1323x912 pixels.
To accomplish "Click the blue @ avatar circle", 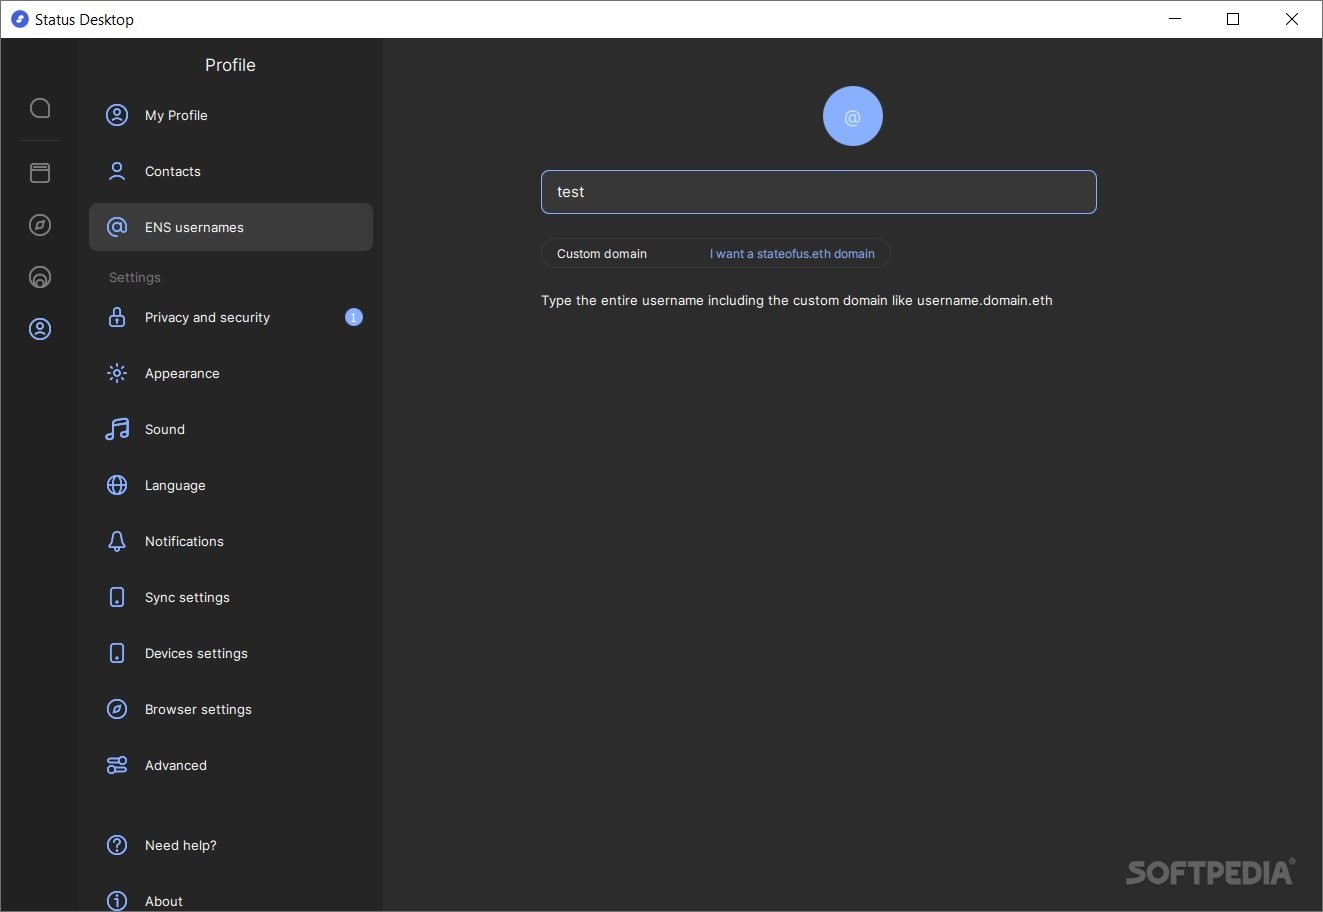I will pos(852,116).
